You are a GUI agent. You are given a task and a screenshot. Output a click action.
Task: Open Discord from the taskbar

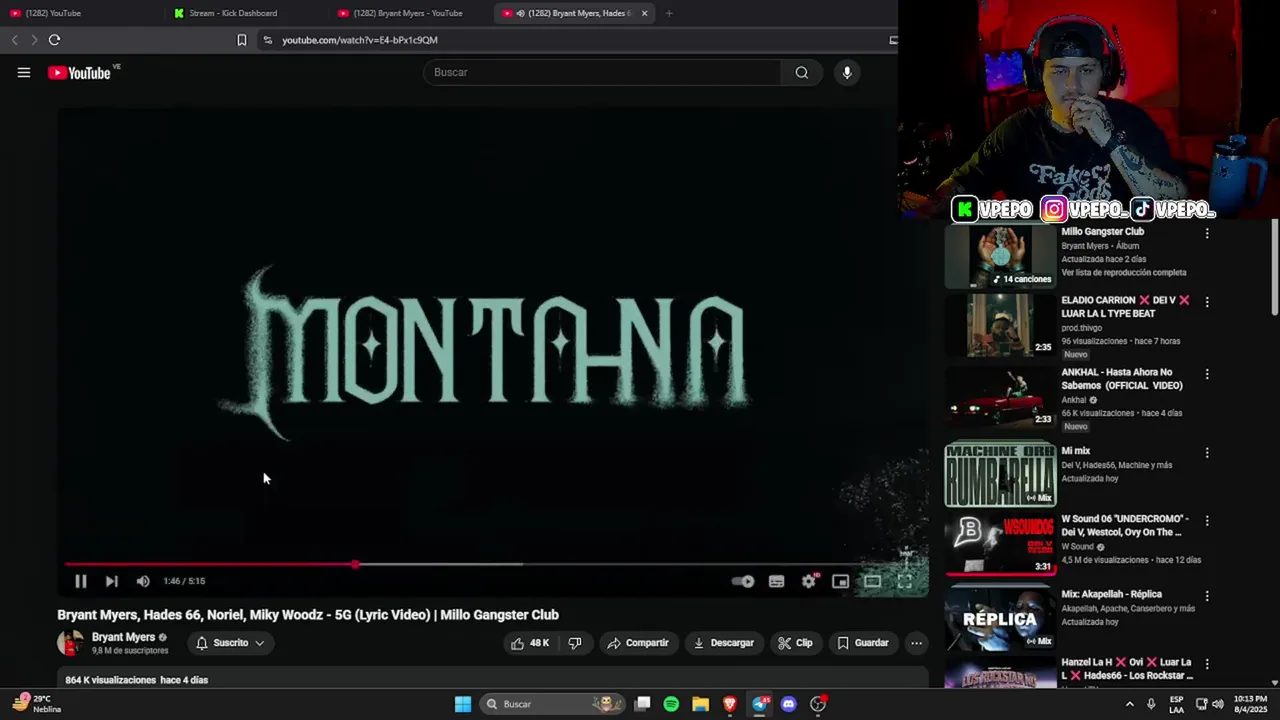789,704
